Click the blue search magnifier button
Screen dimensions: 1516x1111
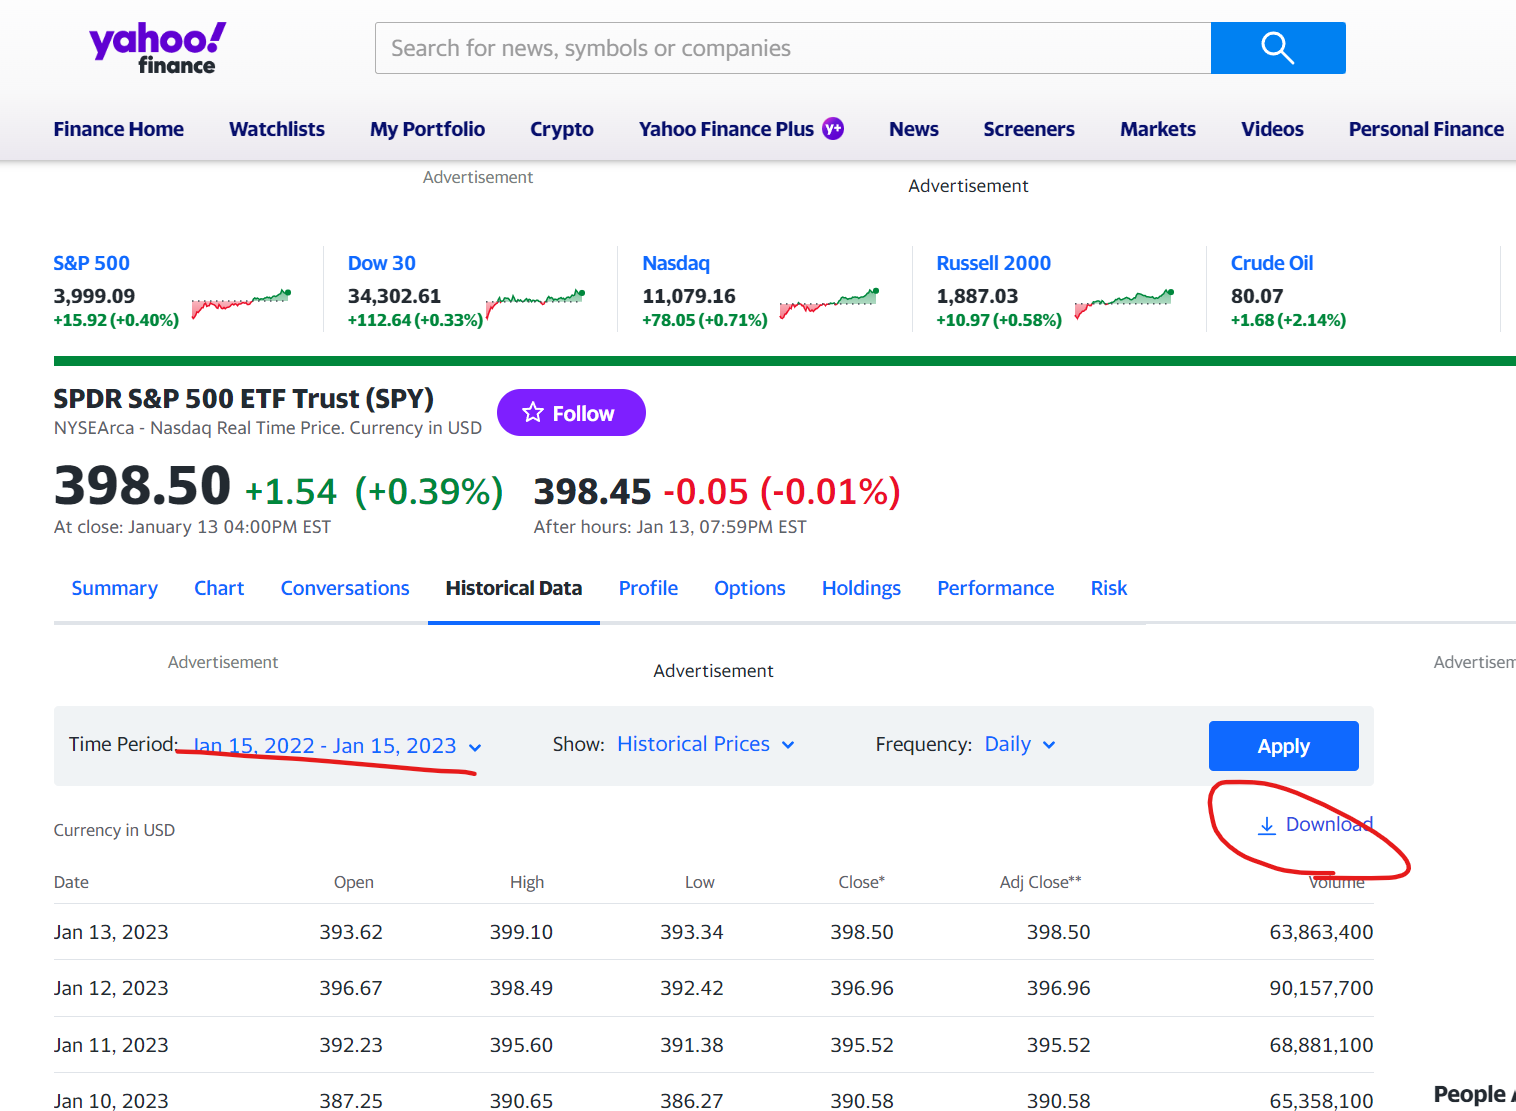pyautogui.click(x=1278, y=48)
